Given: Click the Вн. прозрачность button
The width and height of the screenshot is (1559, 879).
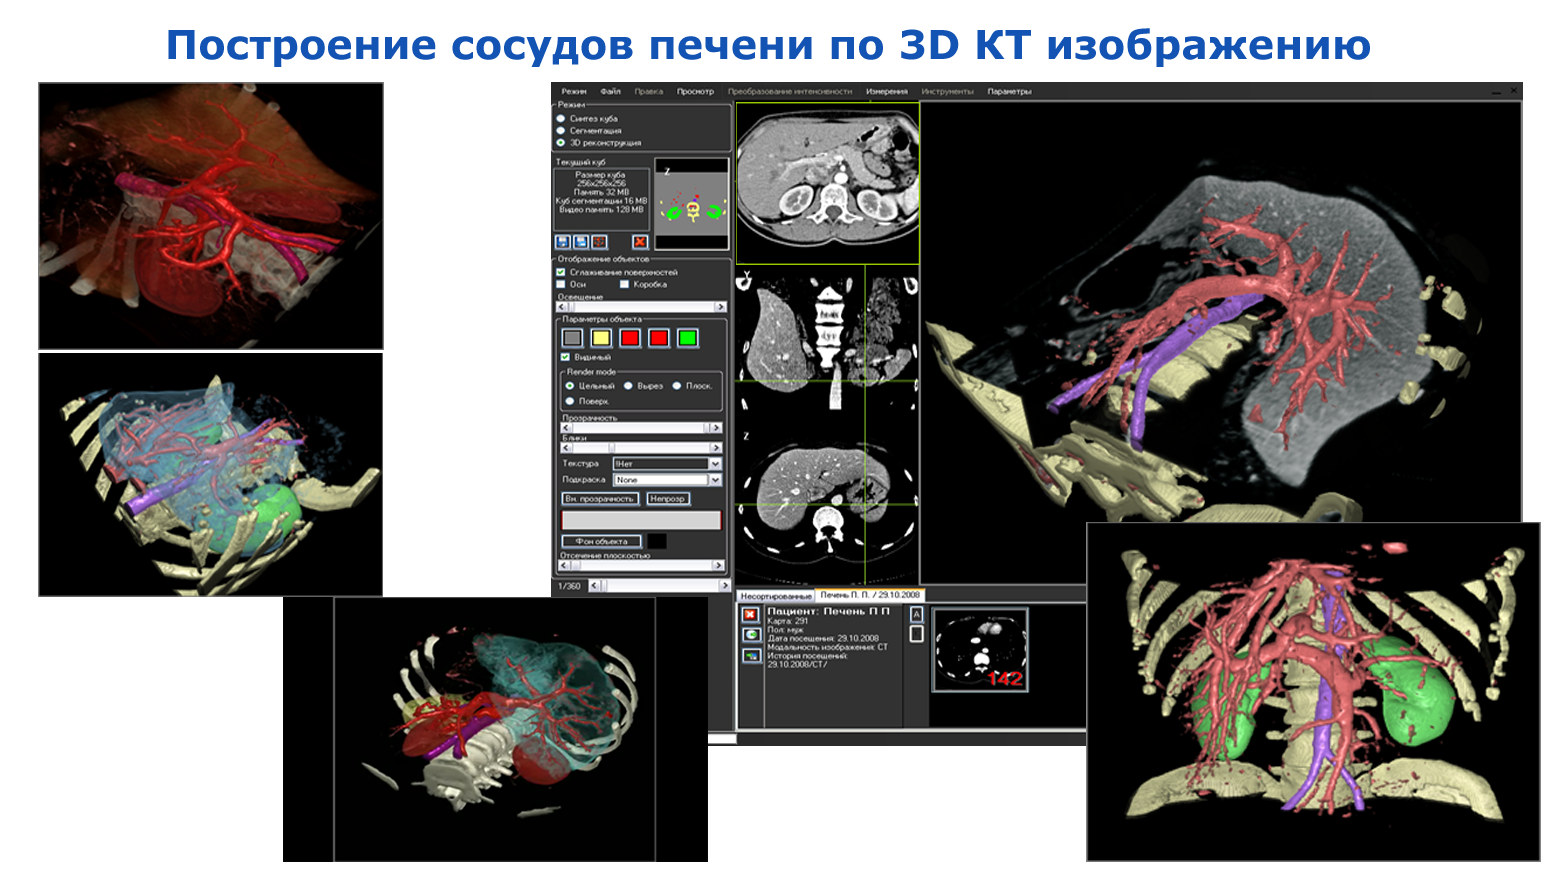Looking at the screenshot, I should pyautogui.click(x=599, y=499).
